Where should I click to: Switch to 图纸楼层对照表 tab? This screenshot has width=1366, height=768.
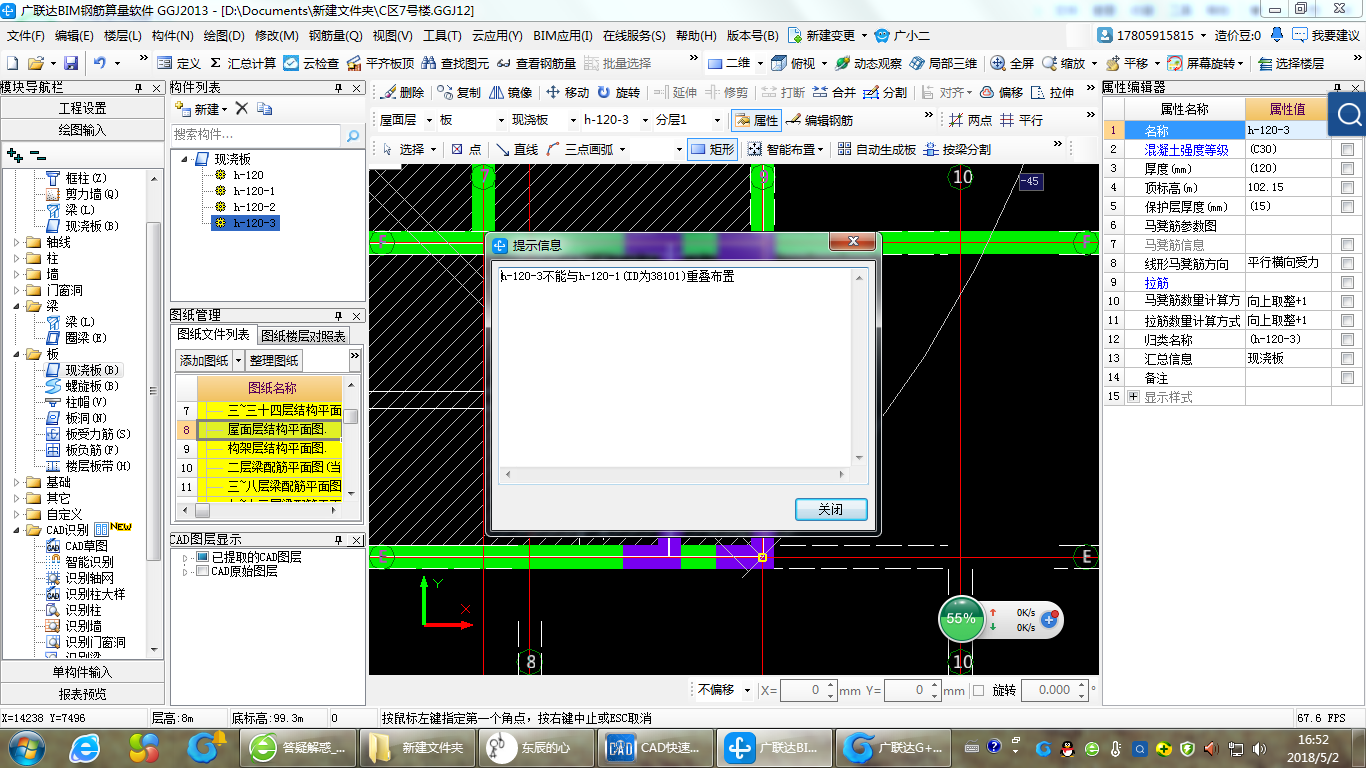(303, 336)
